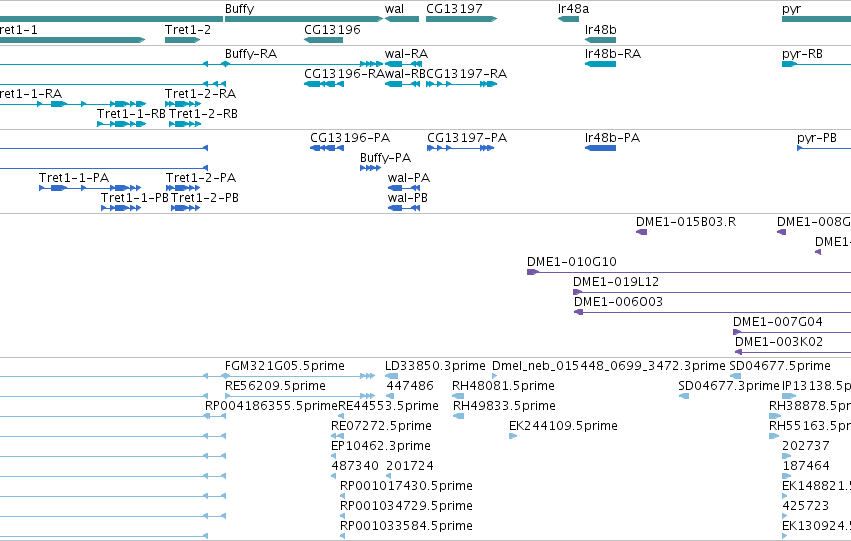Click the Buffy-PA protein label
This screenshot has height=541, width=851.
point(385,158)
